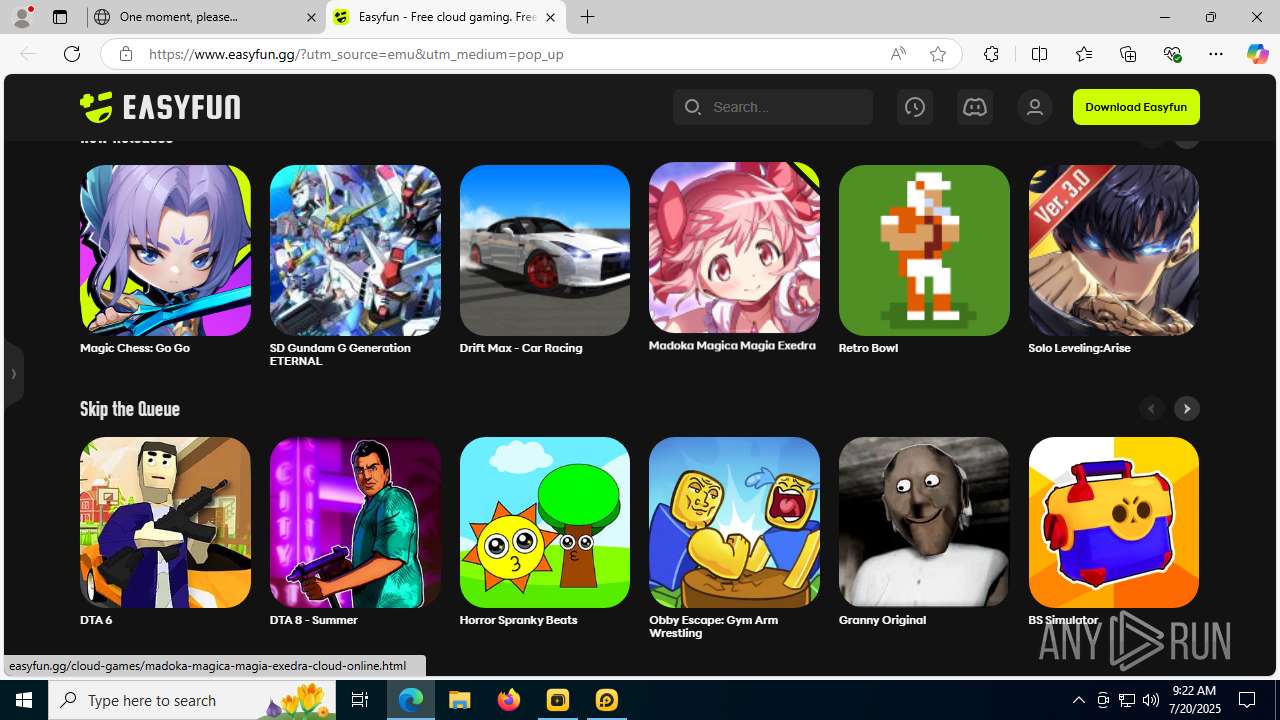Open DTA 6 game thumbnail
1280x720 pixels.
(x=165, y=522)
